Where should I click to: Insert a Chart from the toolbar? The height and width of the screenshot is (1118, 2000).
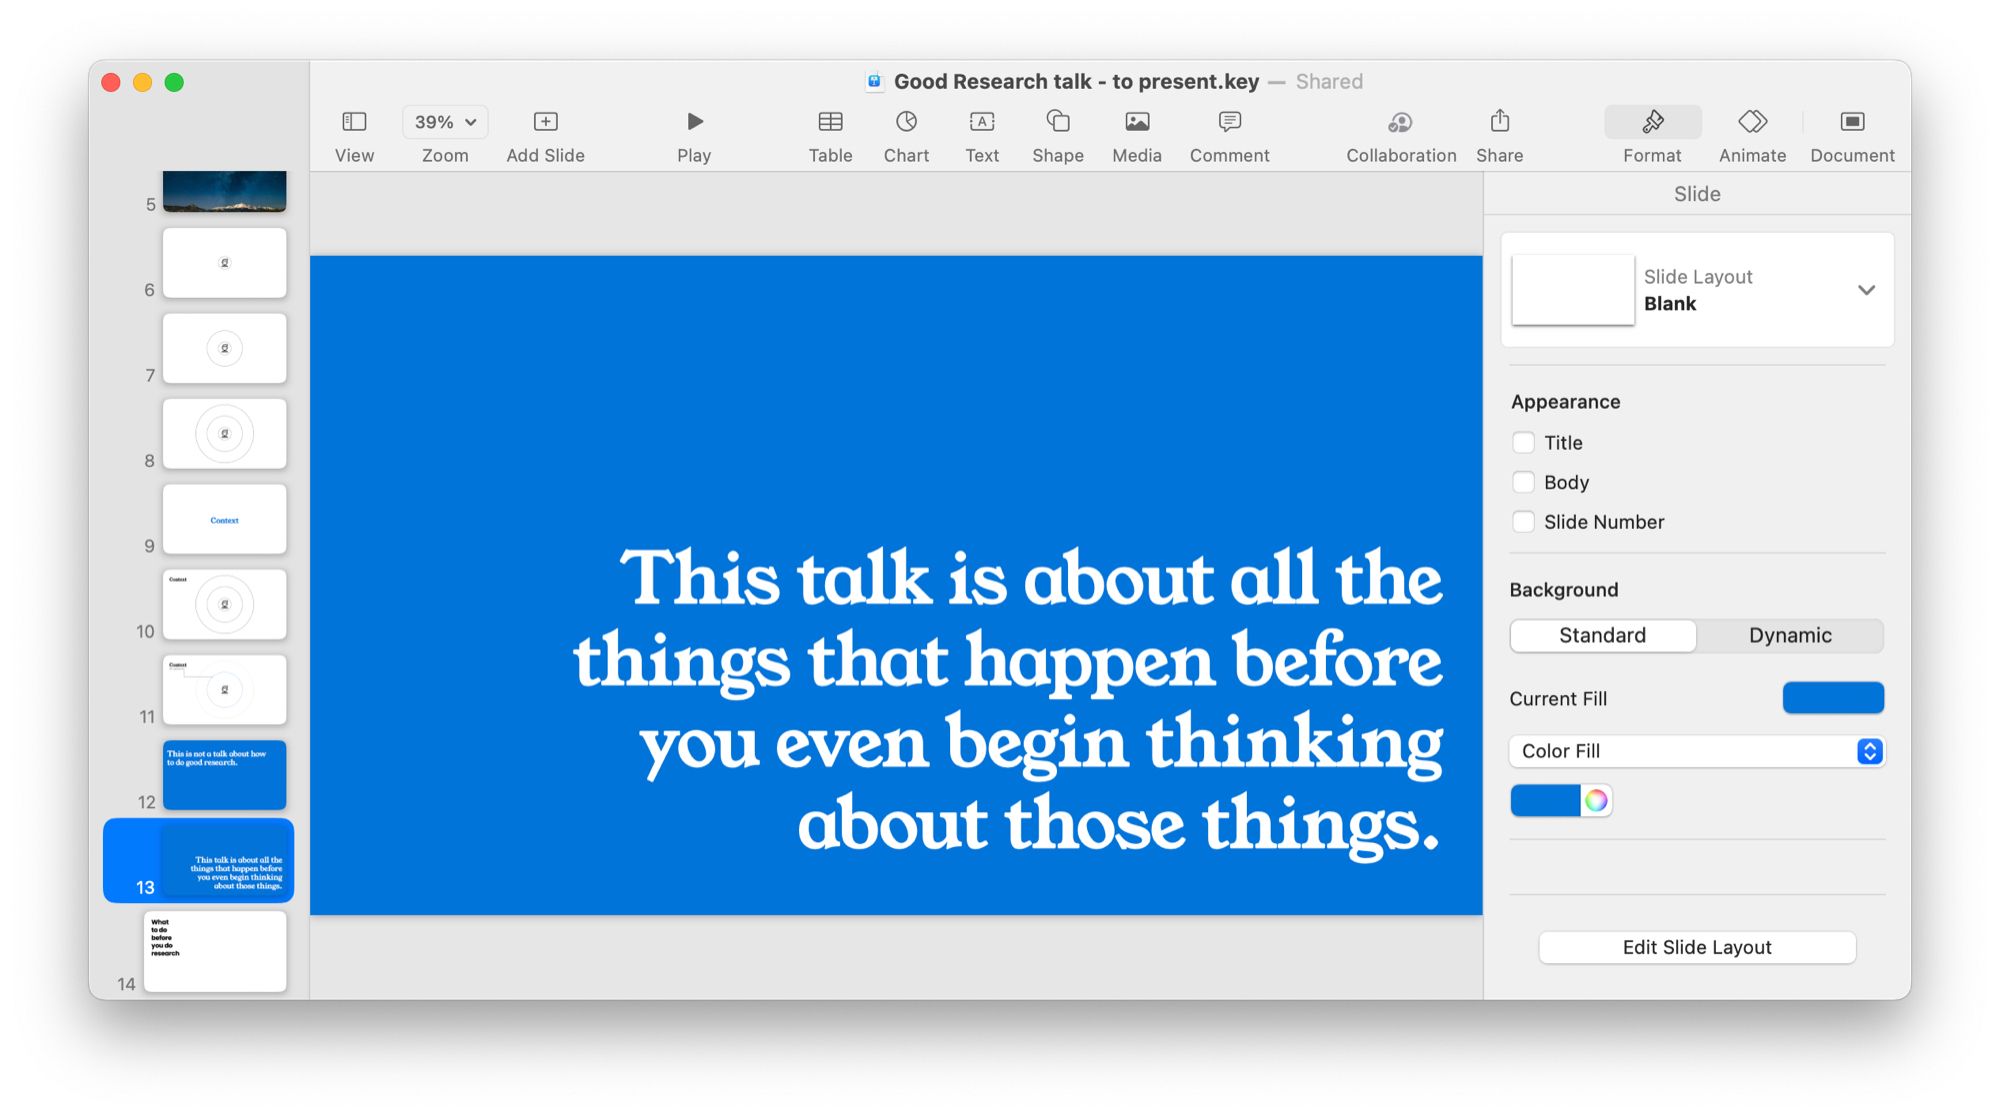(906, 122)
